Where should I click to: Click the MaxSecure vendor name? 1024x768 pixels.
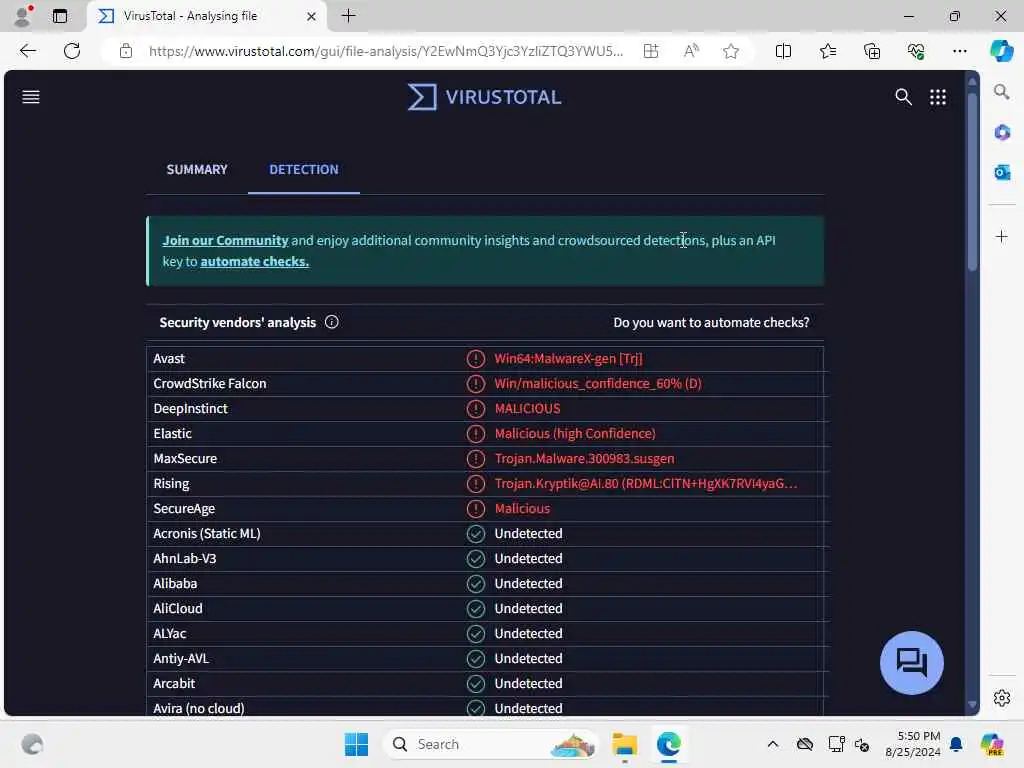point(185,458)
